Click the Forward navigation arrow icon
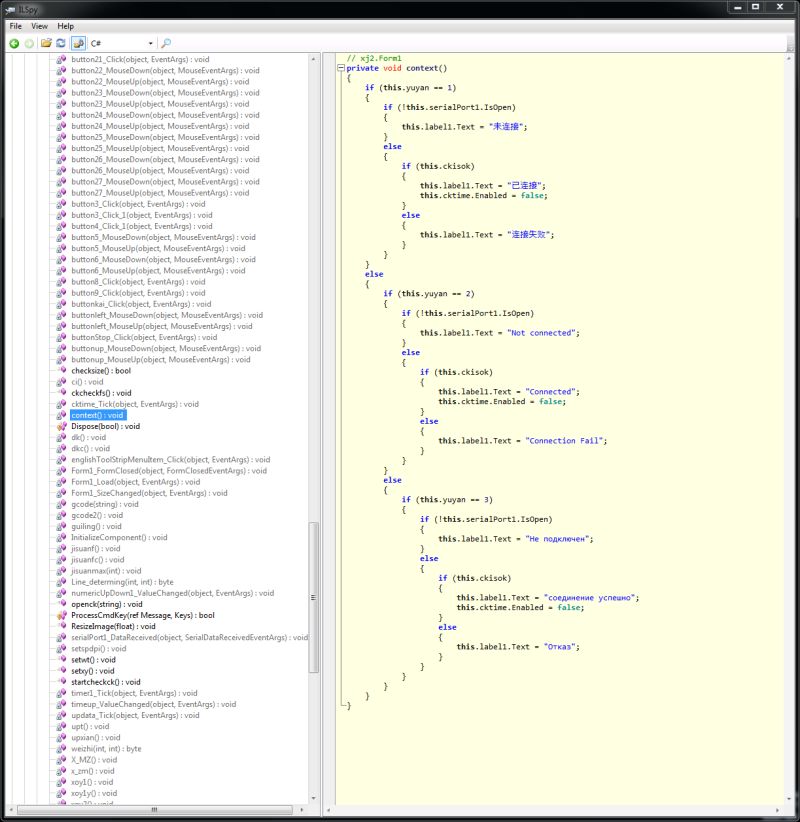Viewport: 800px width, 822px height. (x=28, y=42)
